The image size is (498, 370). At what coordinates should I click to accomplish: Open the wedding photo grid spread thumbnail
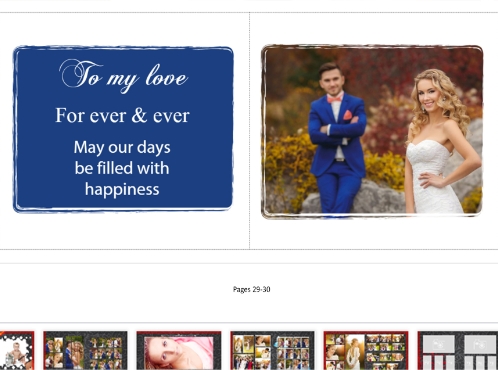[x=272, y=350]
